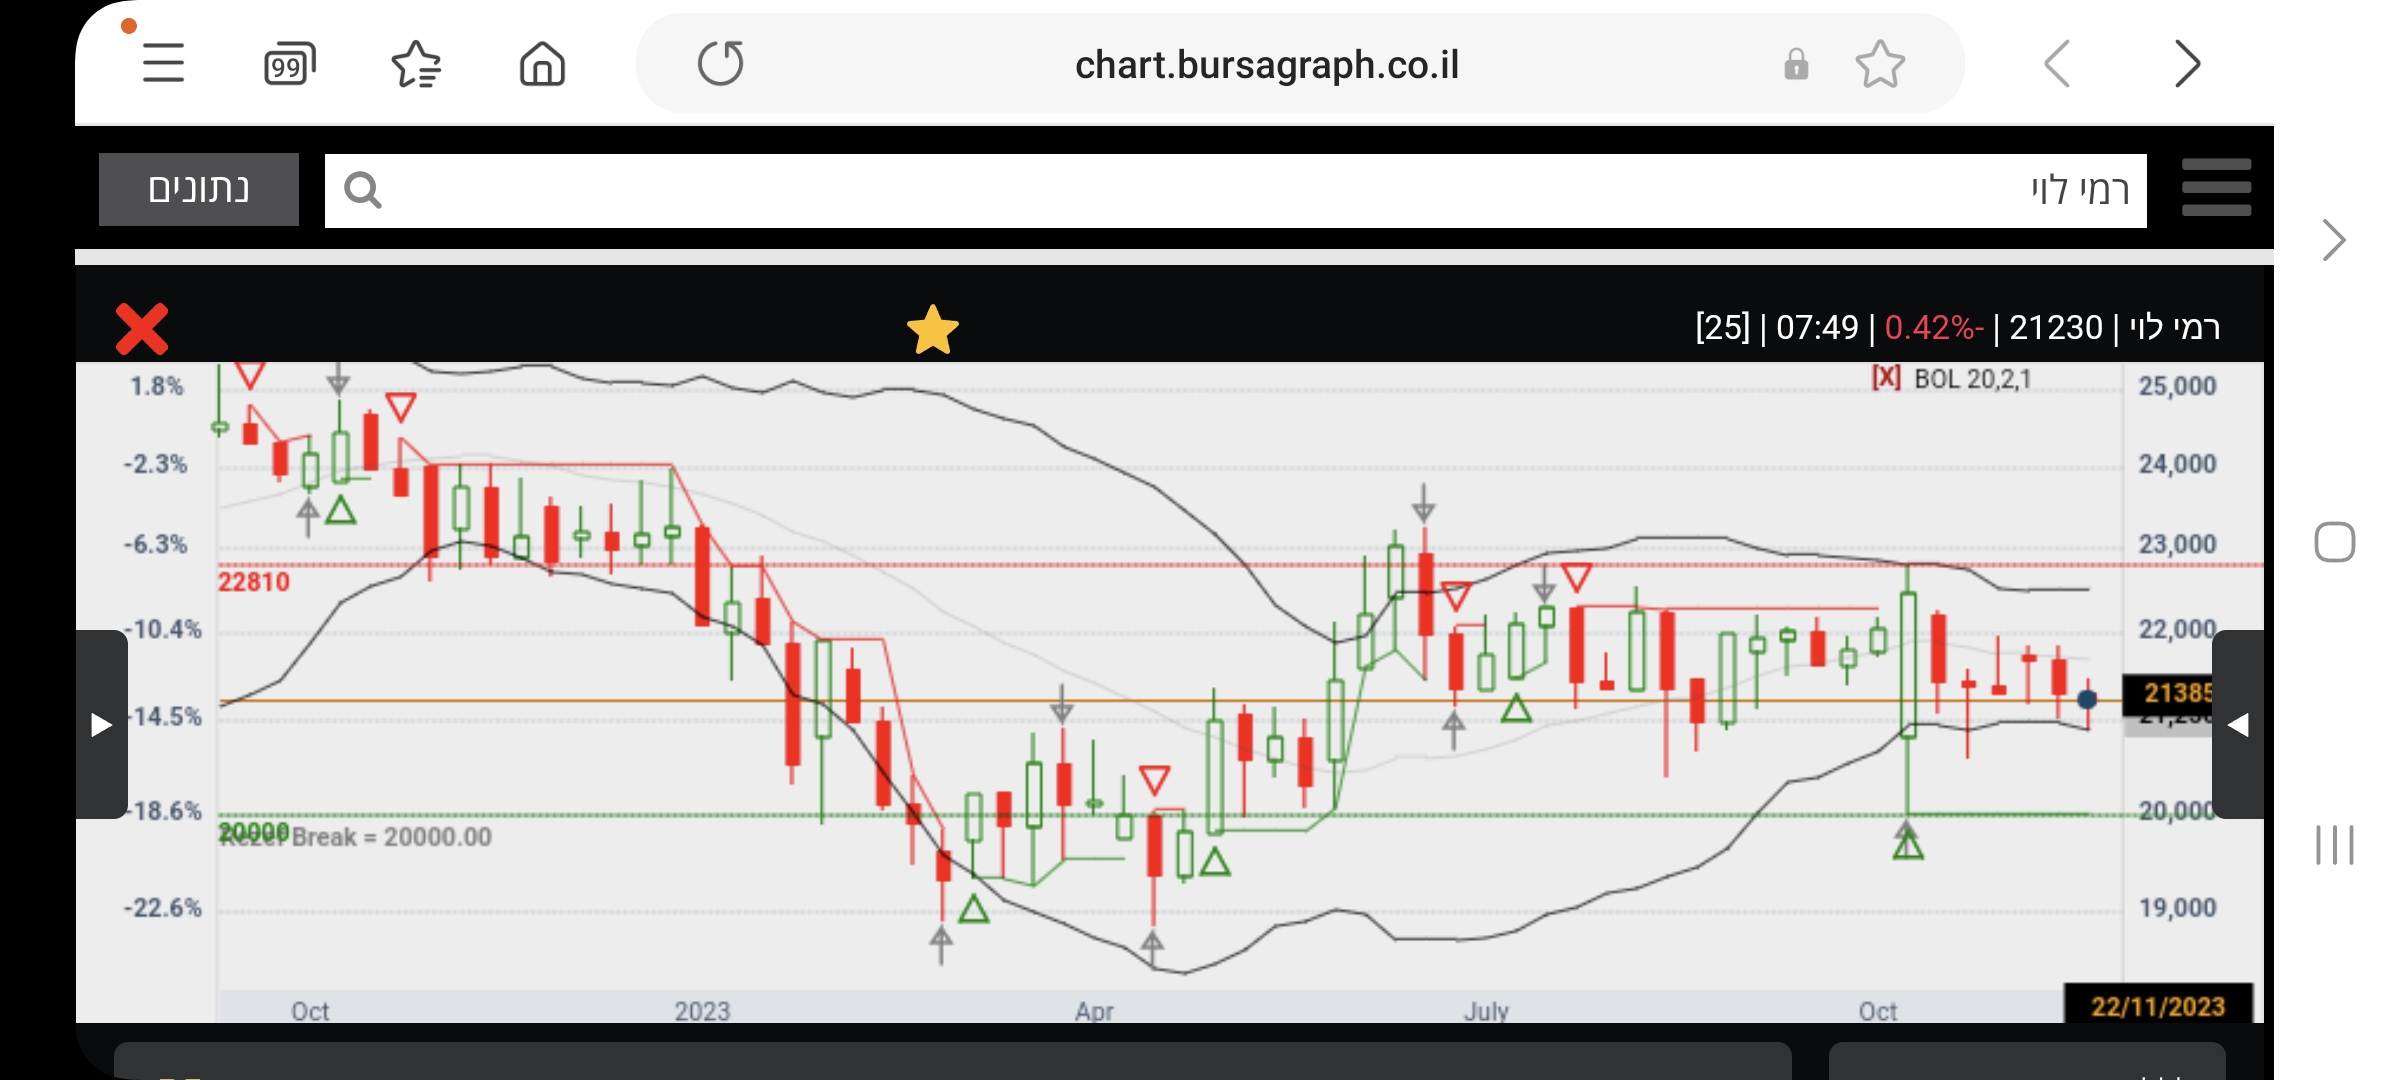Navigate back with browser arrow
This screenshot has width=2400, height=1080.
click(x=2057, y=64)
